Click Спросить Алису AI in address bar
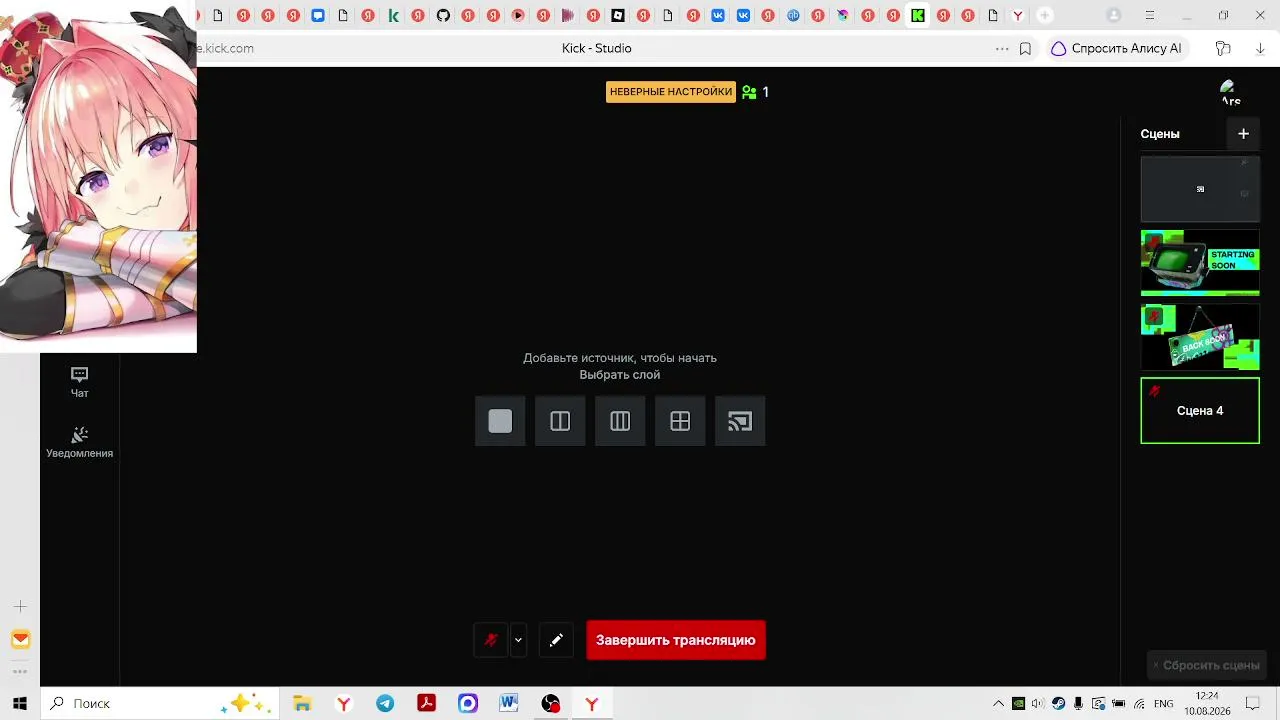Image resolution: width=1280 pixels, height=720 pixels. (1116, 48)
